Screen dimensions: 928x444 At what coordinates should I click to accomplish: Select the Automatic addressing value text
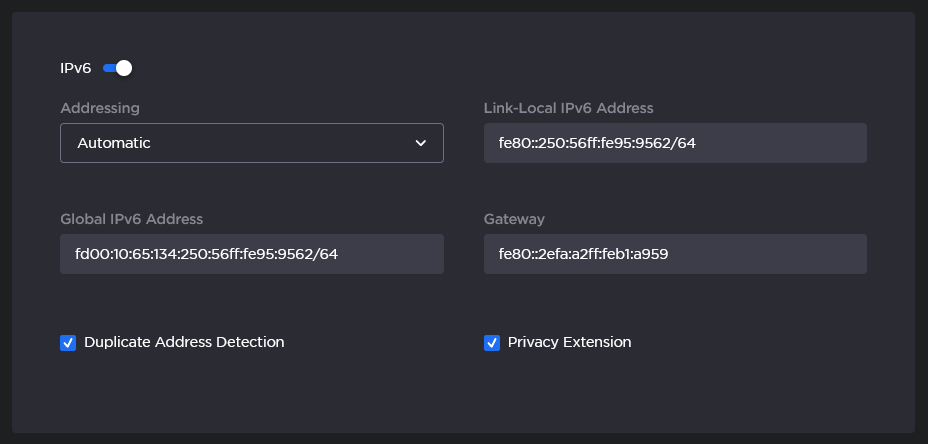point(114,143)
